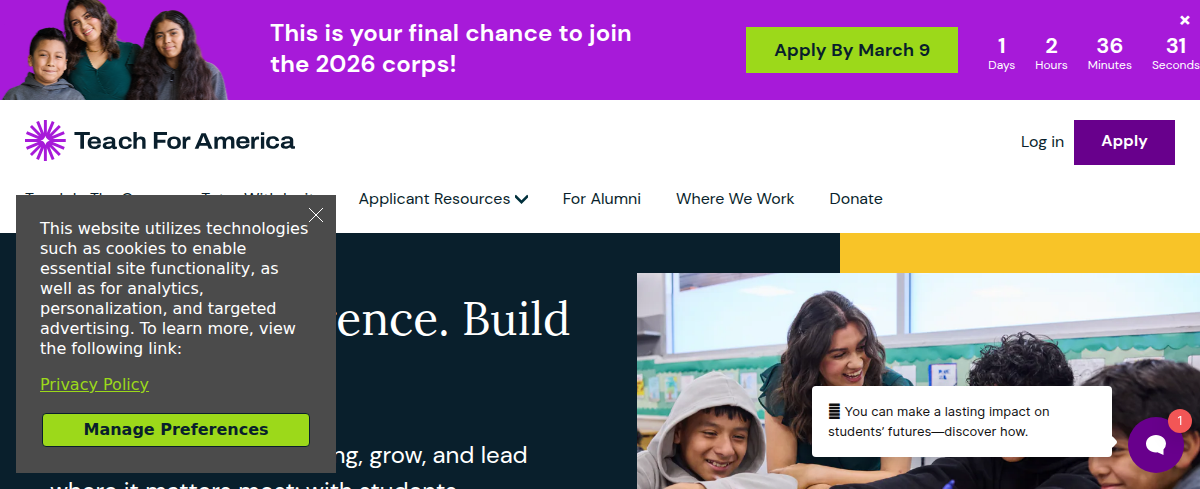1200x489 pixels.
Task: Open the Privacy Policy link
Action: [x=94, y=384]
